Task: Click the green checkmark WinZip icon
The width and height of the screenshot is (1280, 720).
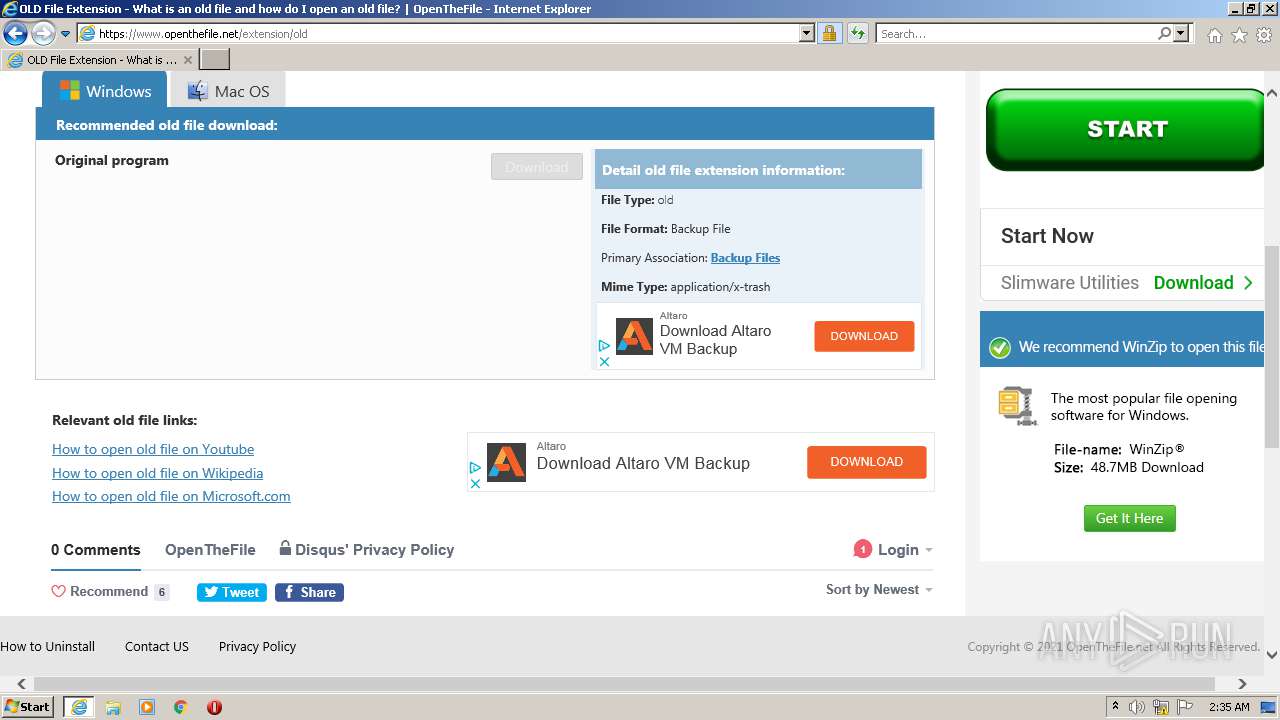Action: click(999, 348)
